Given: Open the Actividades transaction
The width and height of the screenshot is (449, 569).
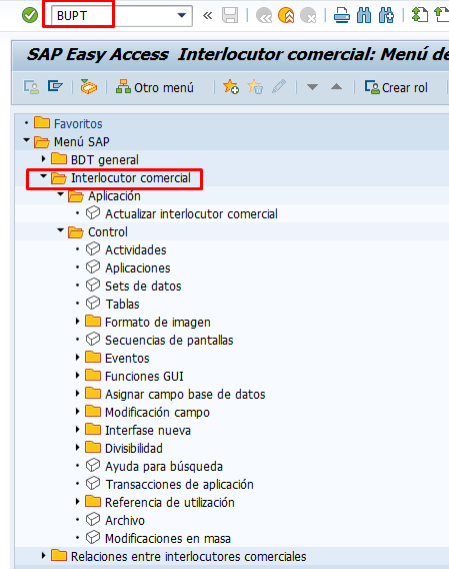Looking at the screenshot, I should click(x=136, y=250).
